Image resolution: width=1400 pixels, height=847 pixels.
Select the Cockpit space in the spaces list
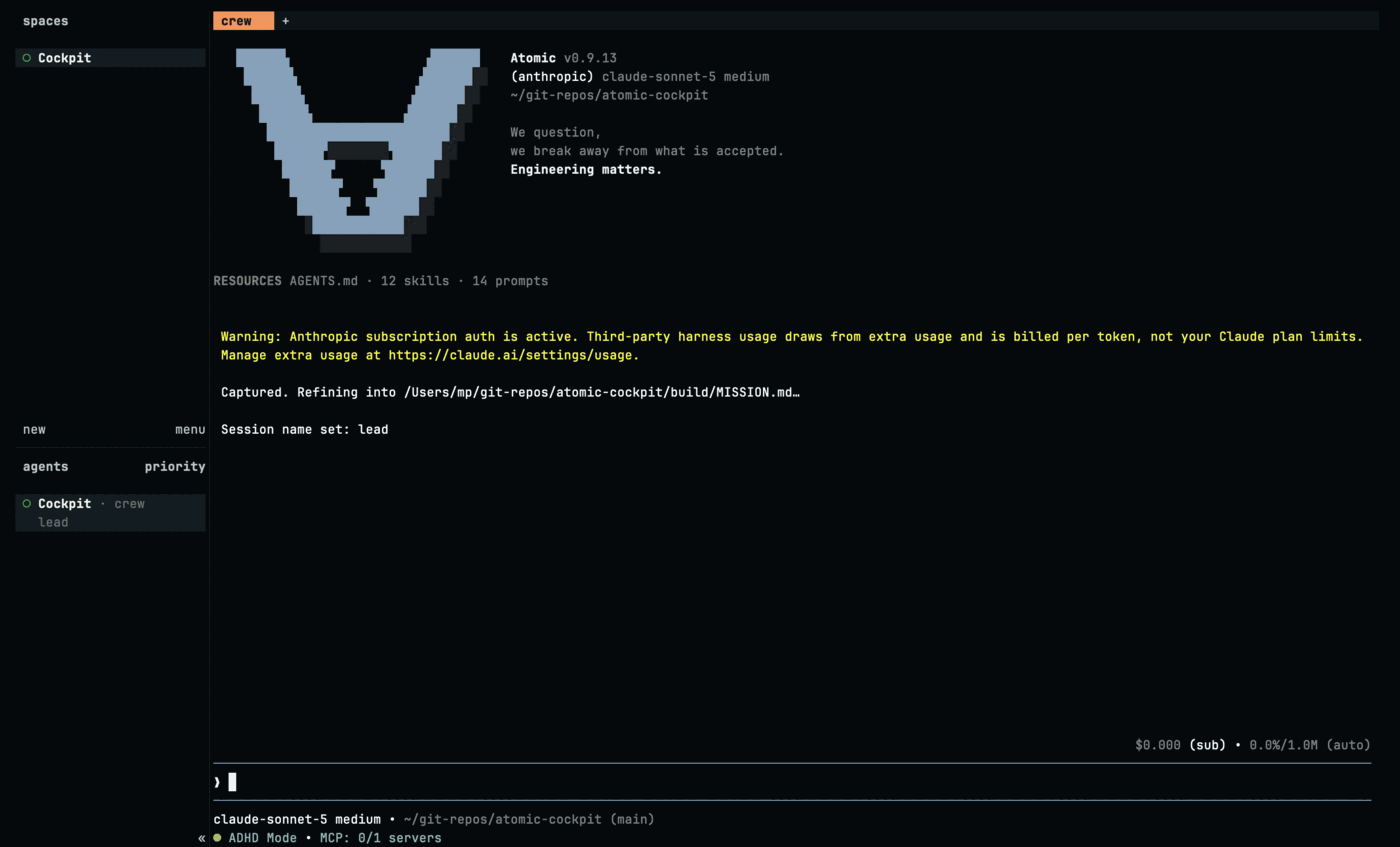(110, 58)
